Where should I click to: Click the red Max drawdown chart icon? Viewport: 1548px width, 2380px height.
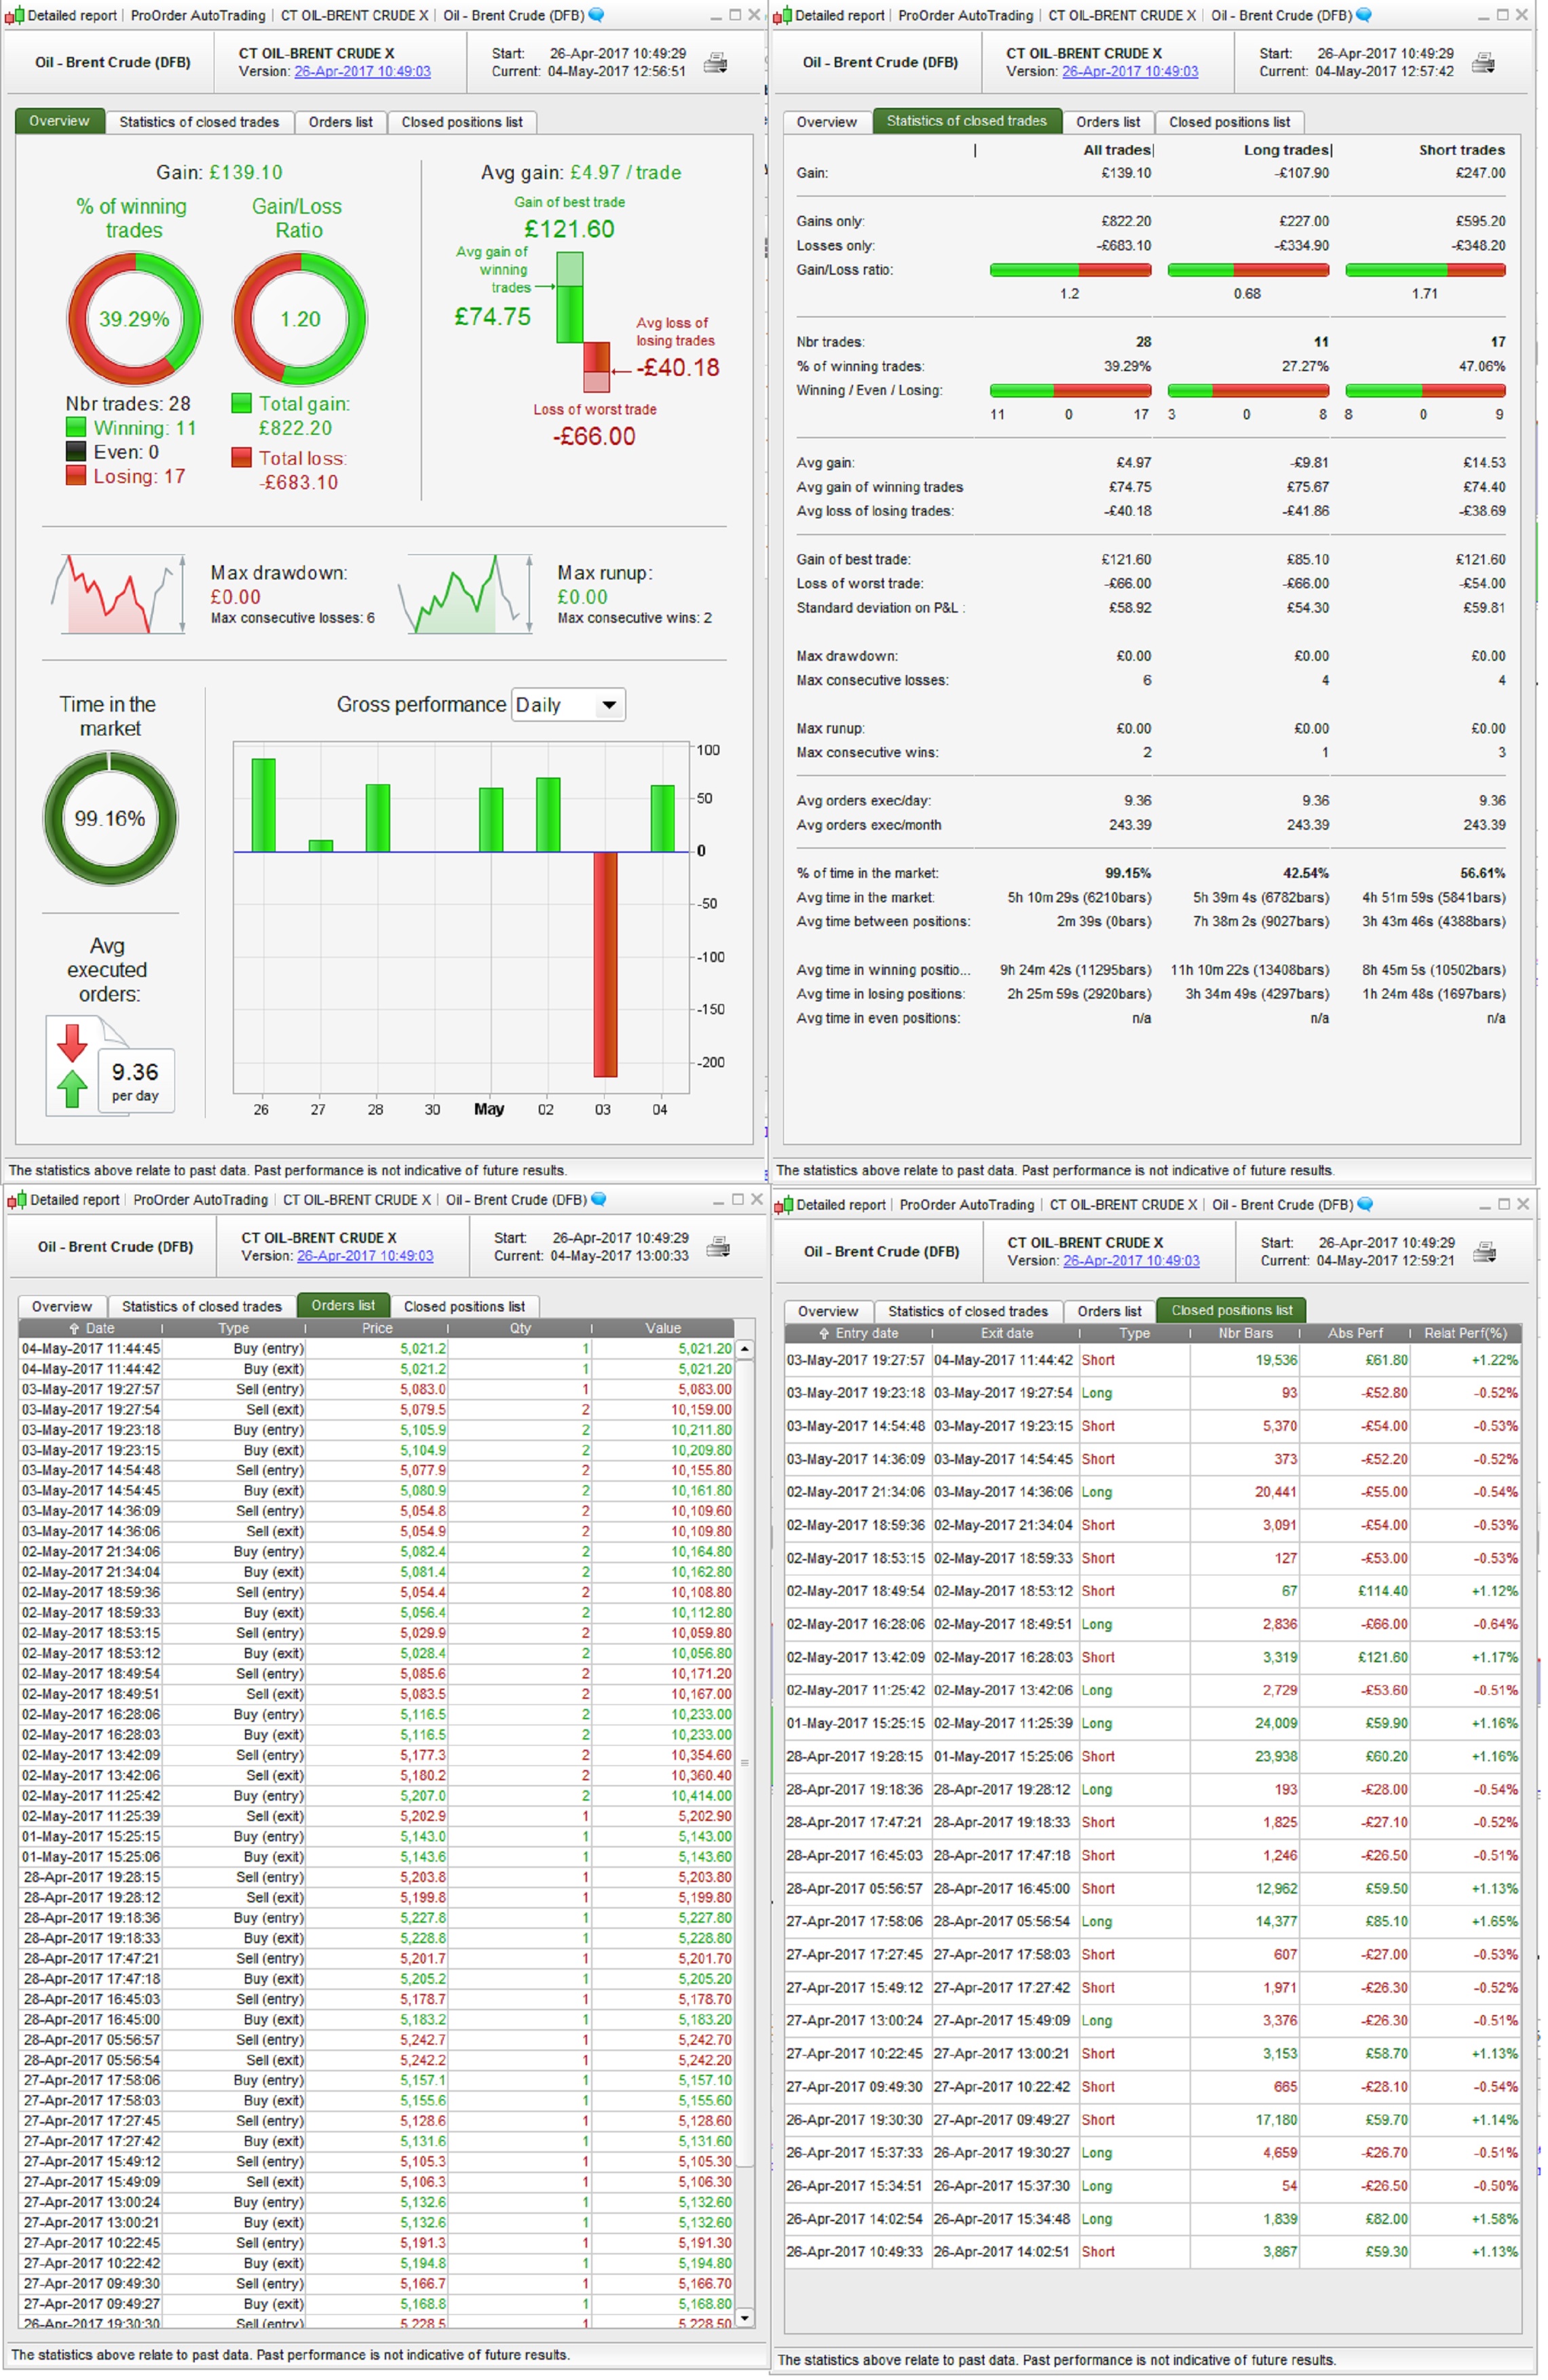click(x=118, y=595)
